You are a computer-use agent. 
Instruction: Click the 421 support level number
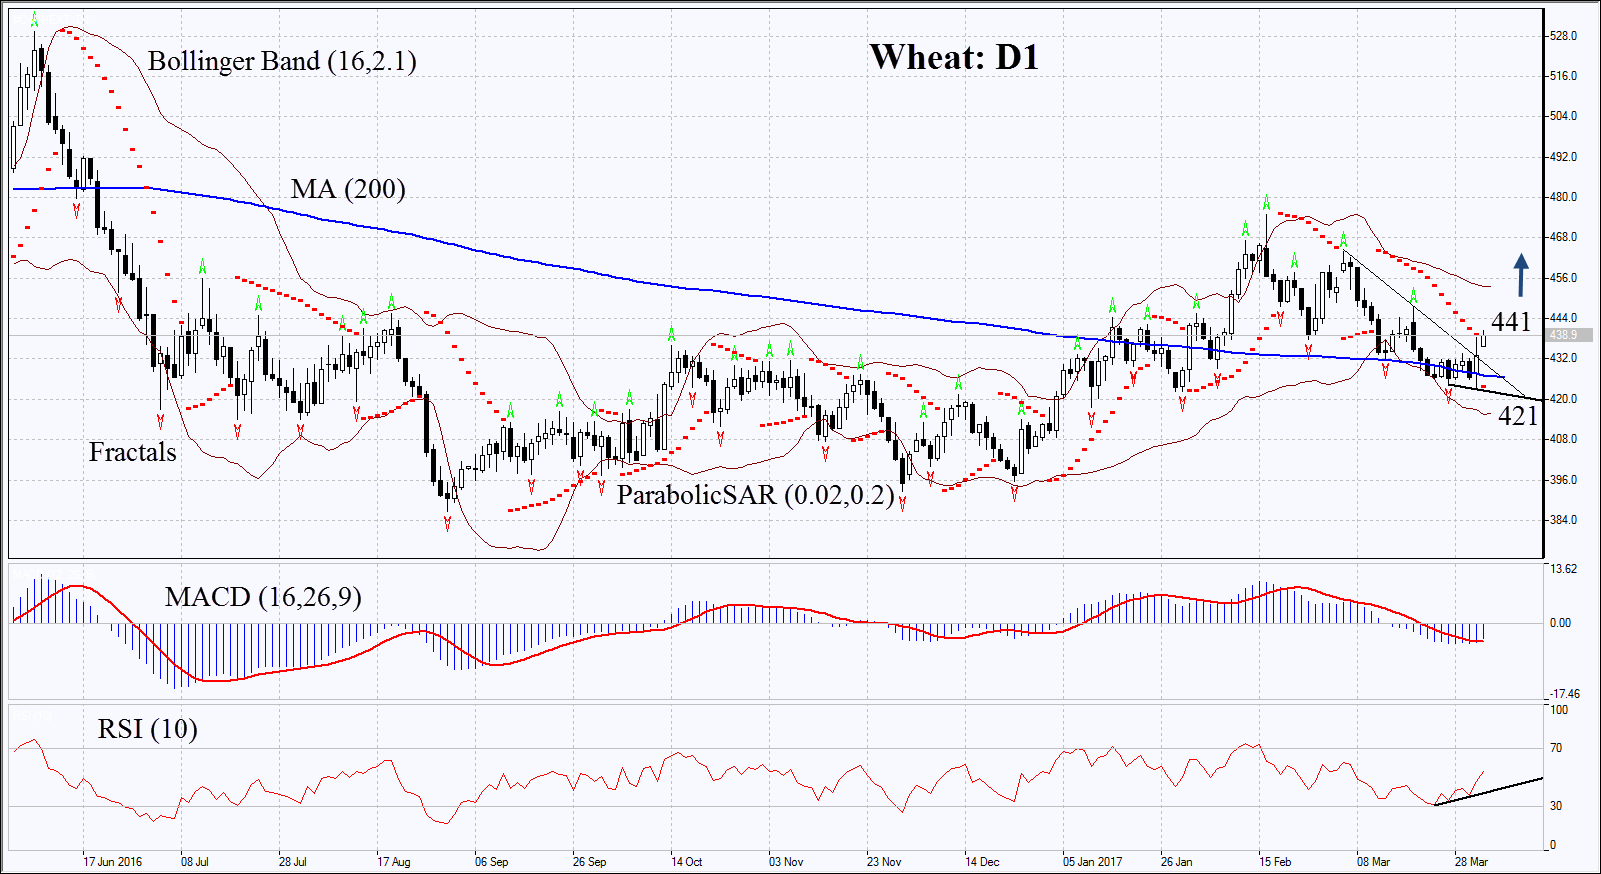(x=1517, y=415)
